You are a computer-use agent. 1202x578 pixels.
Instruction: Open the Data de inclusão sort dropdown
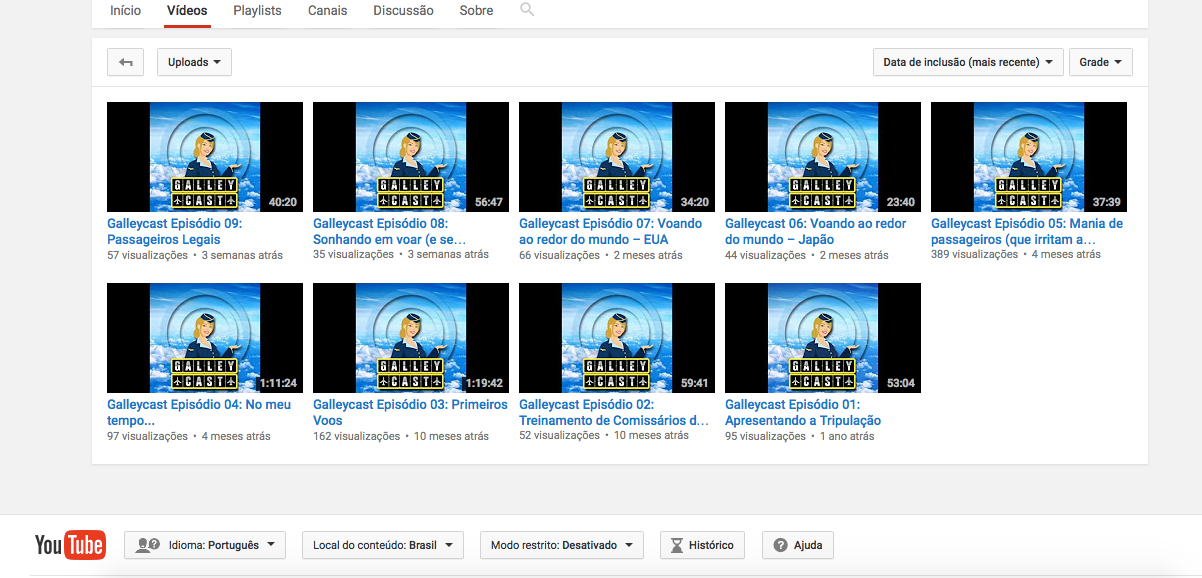tap(968, 62)
